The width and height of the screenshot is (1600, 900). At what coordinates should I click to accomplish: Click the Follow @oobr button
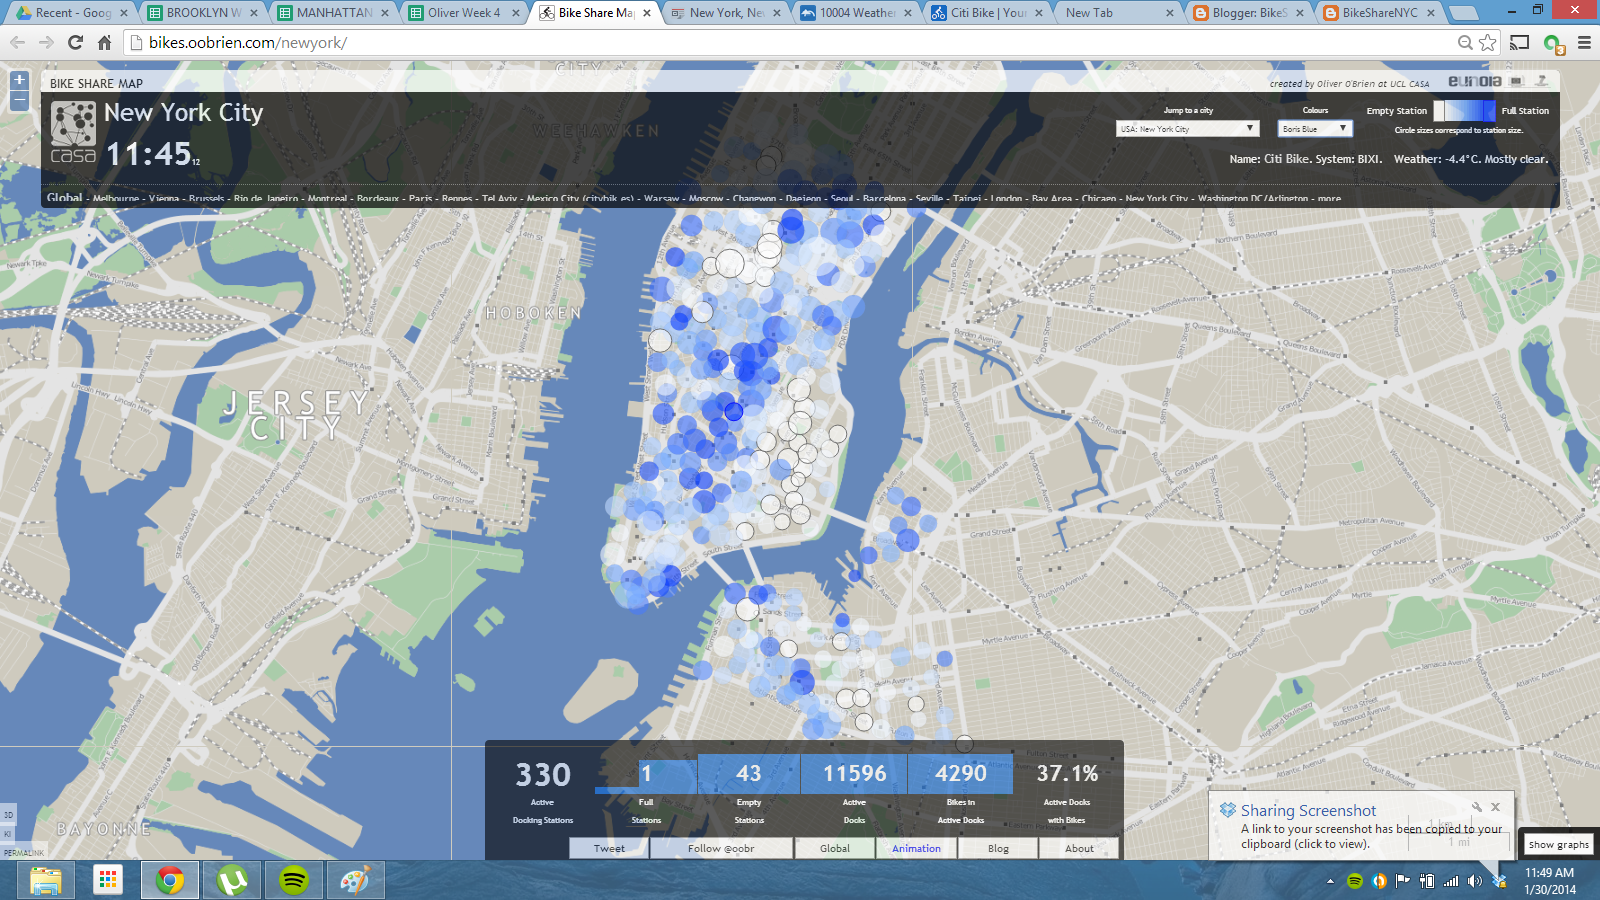coord(721,848)
